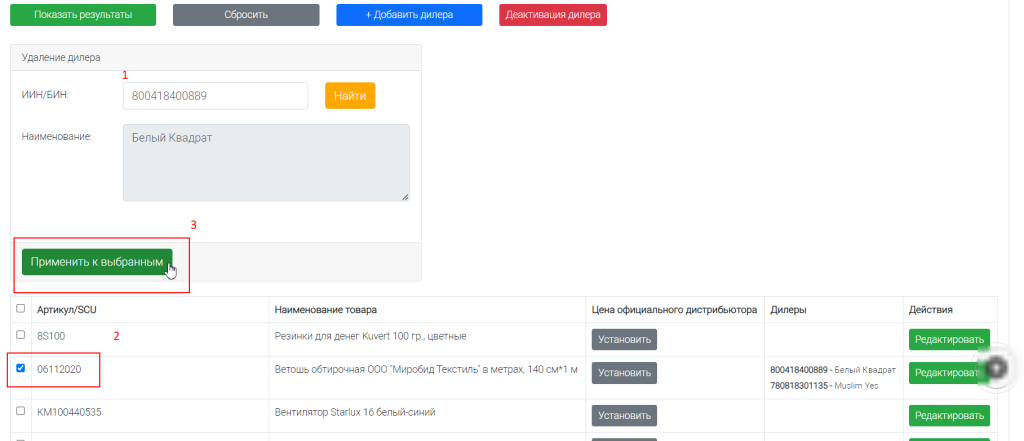Click the gray Сбросить button
This screenshot has height=441, width=1024.
pyautogui.click(x=246, y=15)
